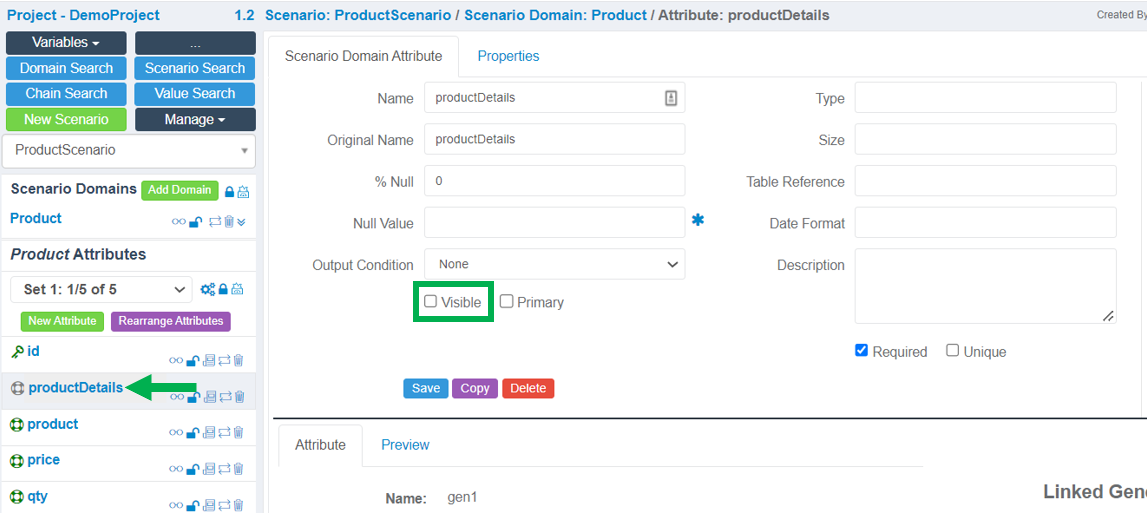
Task: Expand Product domain with double chevron
Action: [241, 222]
